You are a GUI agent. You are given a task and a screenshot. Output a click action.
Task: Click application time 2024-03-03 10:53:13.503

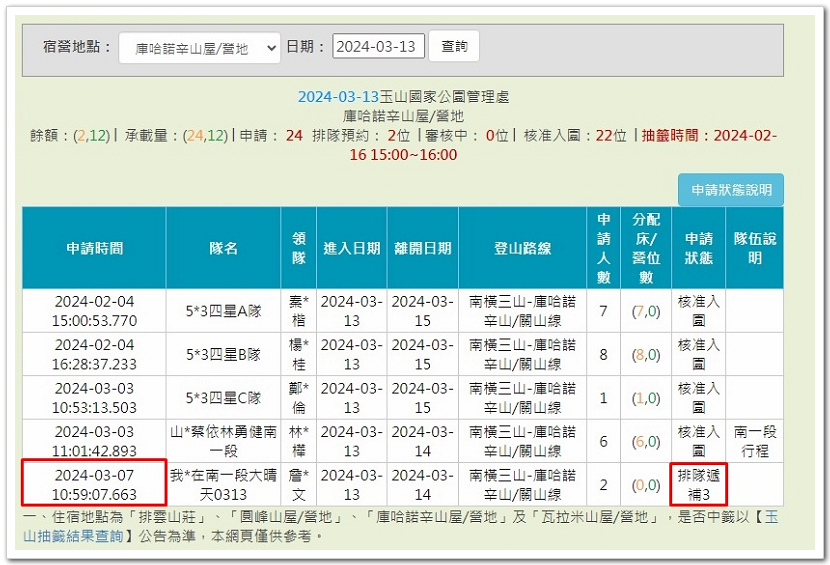click(94, 398)
